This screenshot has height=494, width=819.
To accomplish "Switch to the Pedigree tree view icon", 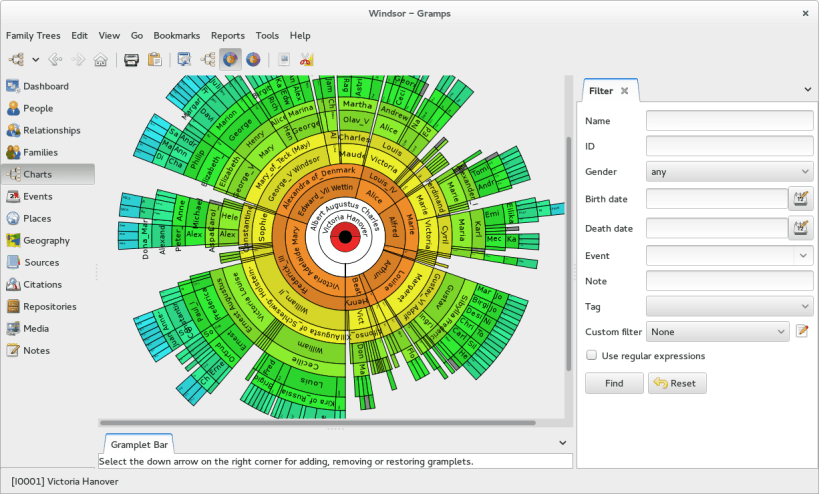I will [x=209, y=59].
